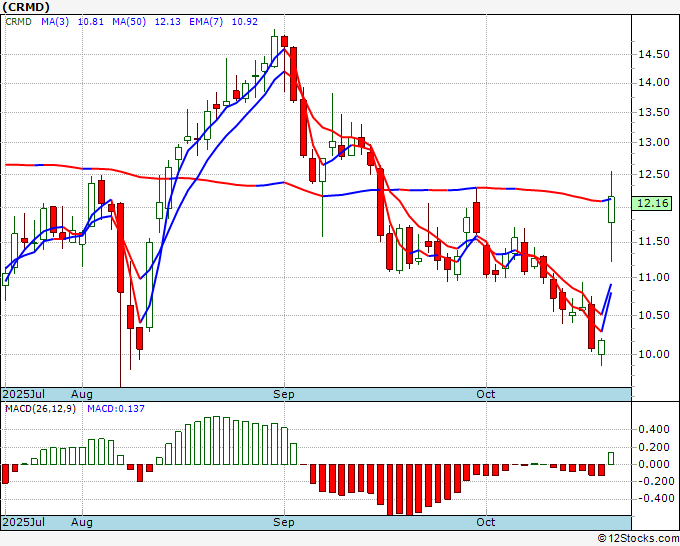Viewport: 680px width, 546px height.
Task: Click the MACD(26,12,9) indicator label
Action: (x=40, y=409)
